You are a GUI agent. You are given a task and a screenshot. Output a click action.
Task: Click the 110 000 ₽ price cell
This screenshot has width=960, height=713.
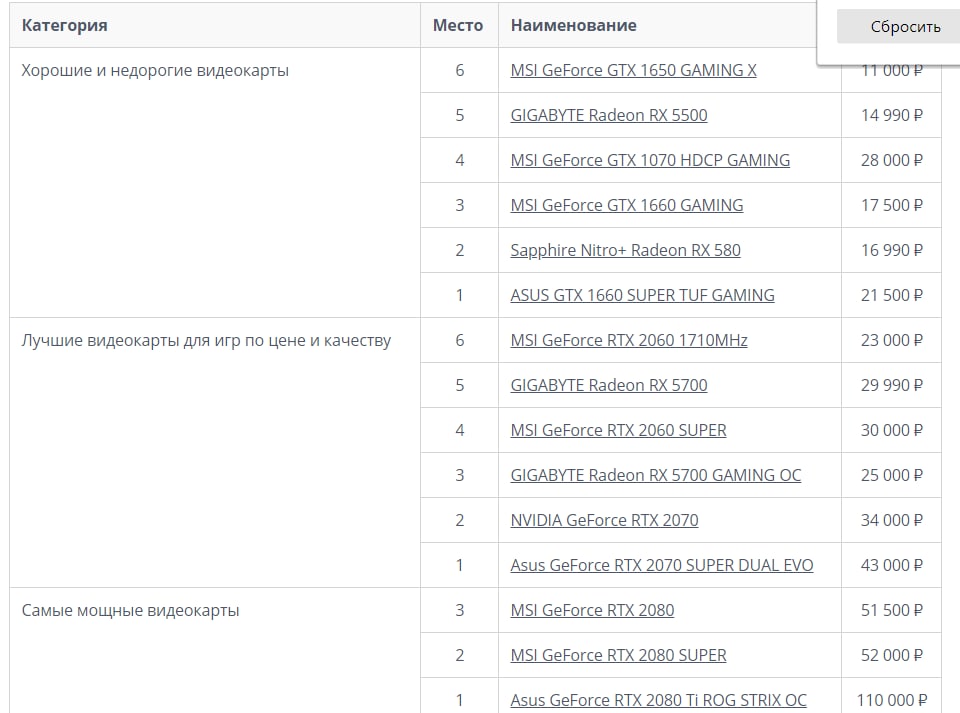click(x=891, y=696)
